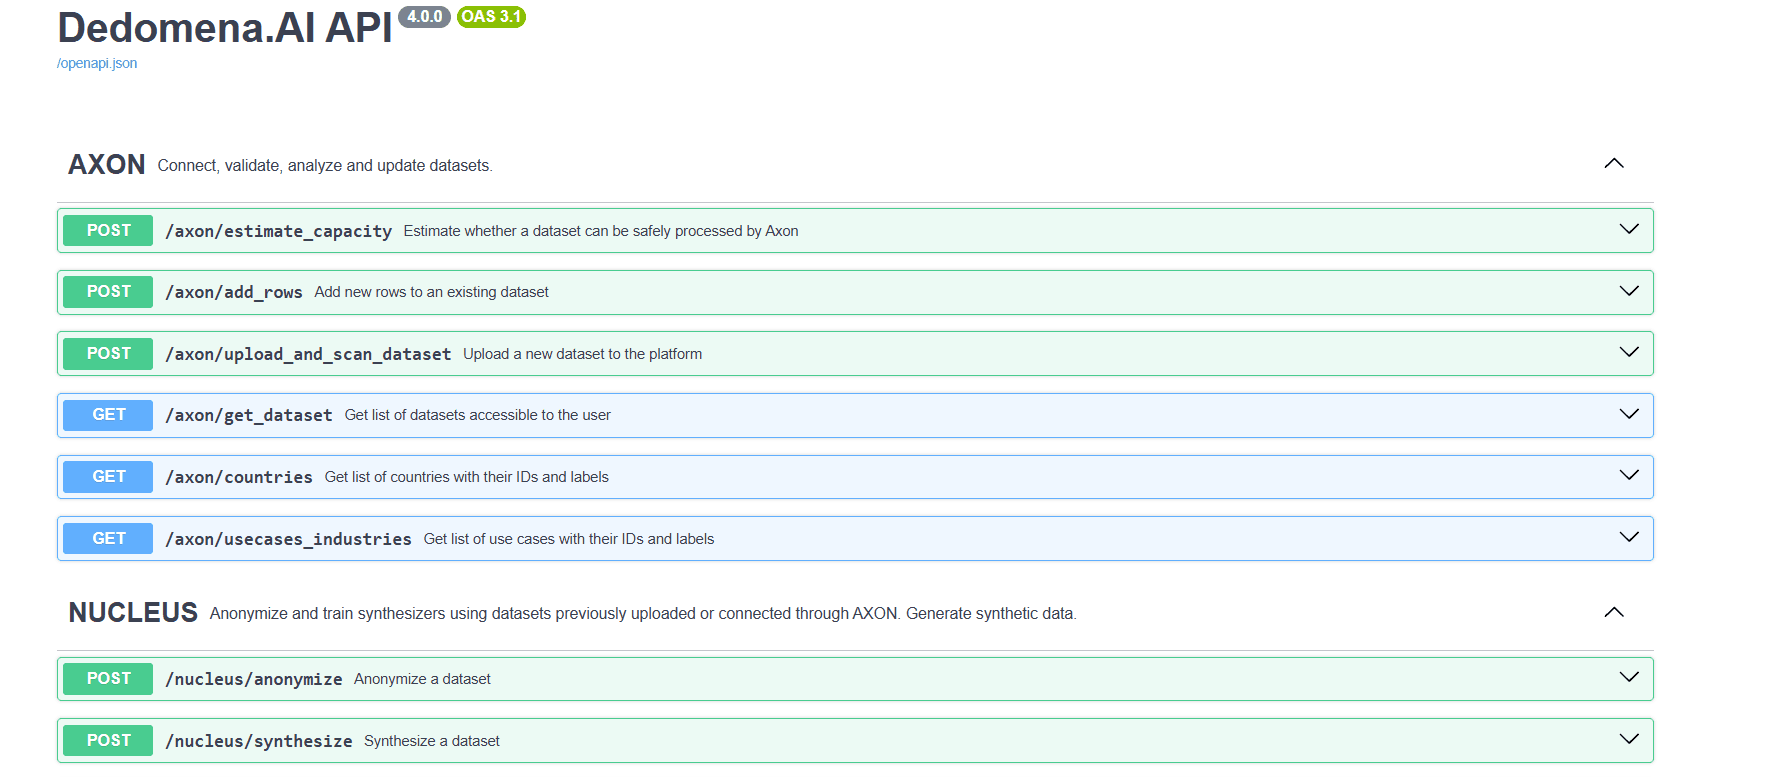This screenshot has height=777, width=1790.
Task: Click 'Get list of datasets accessible to the user'
Action: click(x=478, y=415)
